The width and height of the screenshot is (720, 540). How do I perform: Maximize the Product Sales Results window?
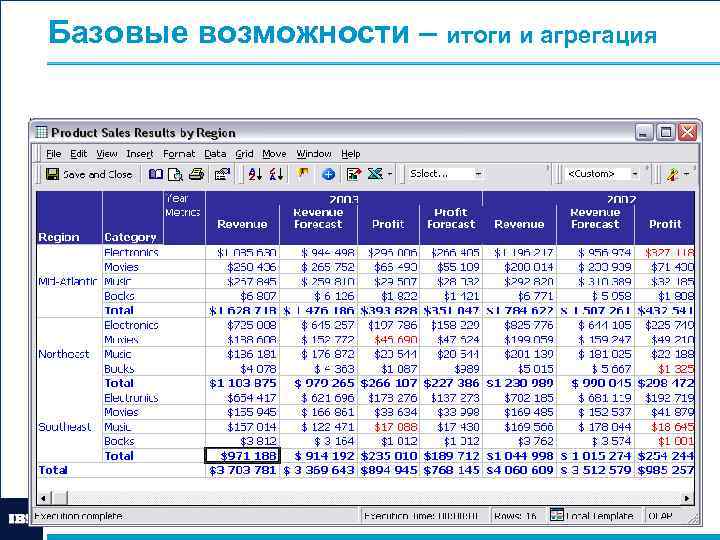(665, 132)
